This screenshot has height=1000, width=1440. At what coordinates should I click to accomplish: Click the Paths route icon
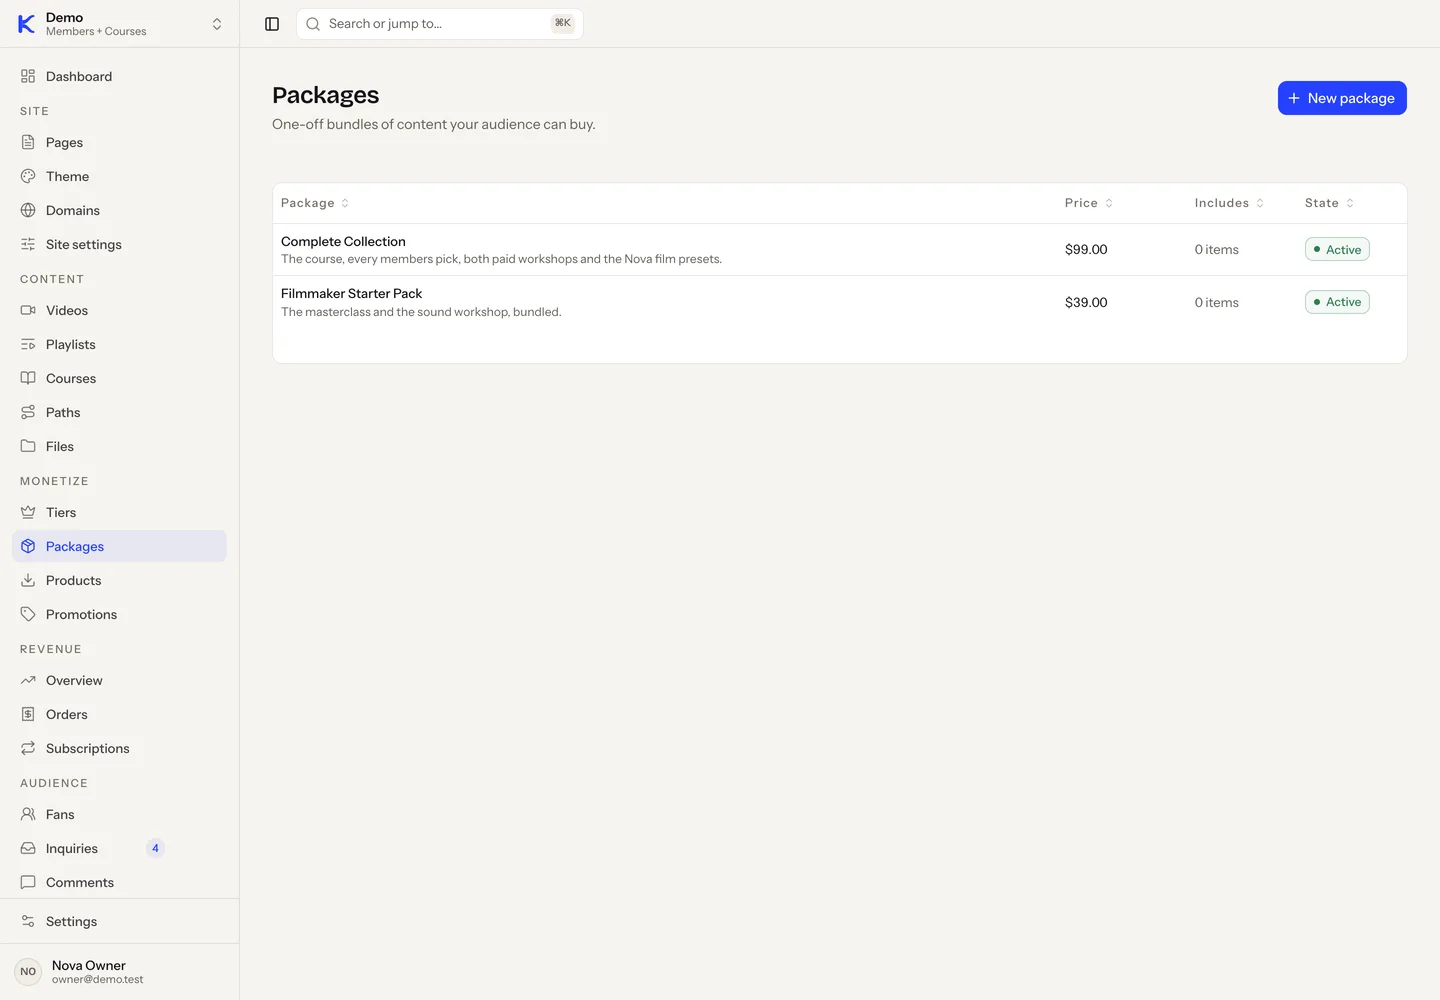(28, 412)
